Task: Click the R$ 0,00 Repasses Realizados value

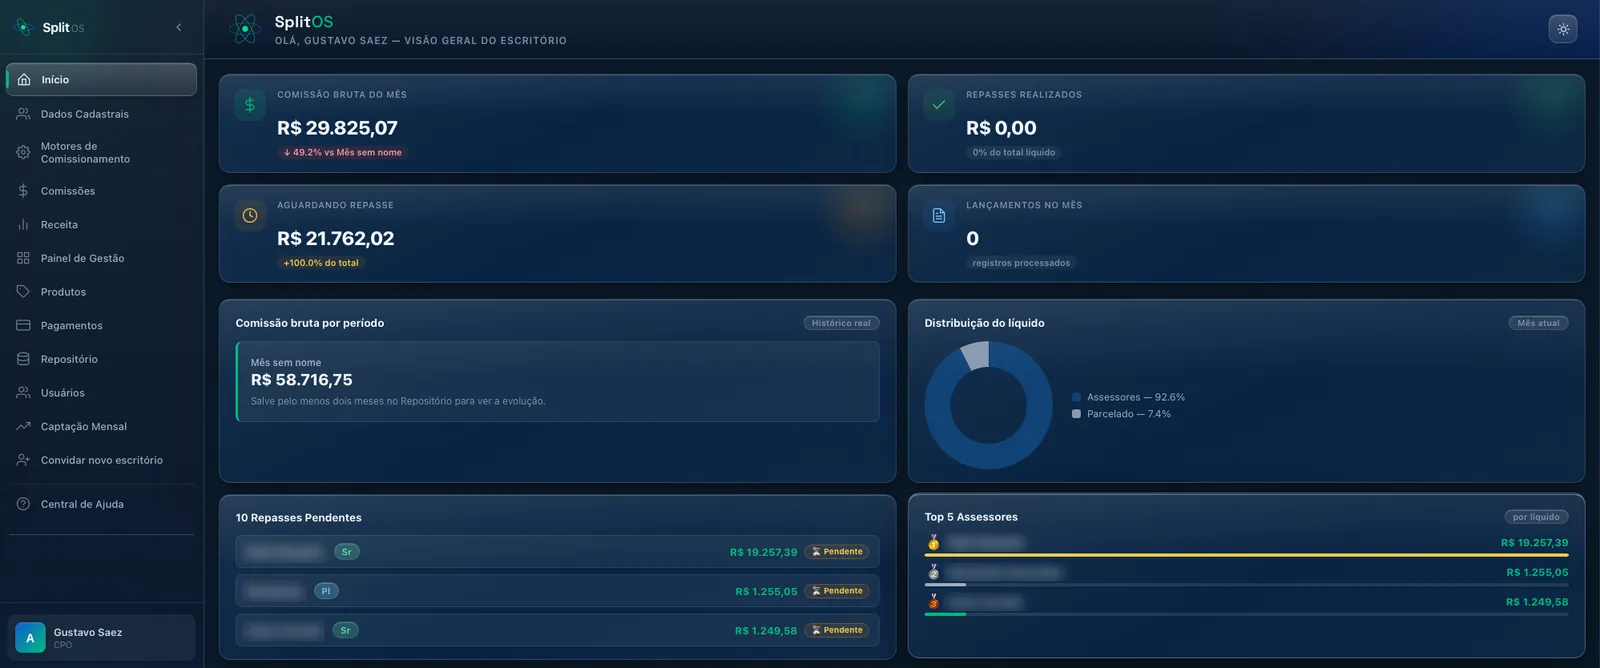Action: [1001, 128]
